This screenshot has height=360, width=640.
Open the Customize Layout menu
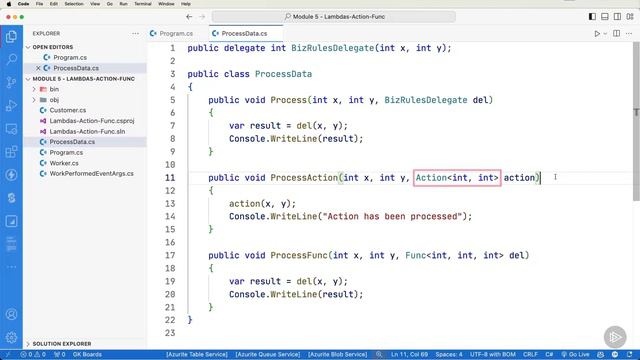pos(630,17)
